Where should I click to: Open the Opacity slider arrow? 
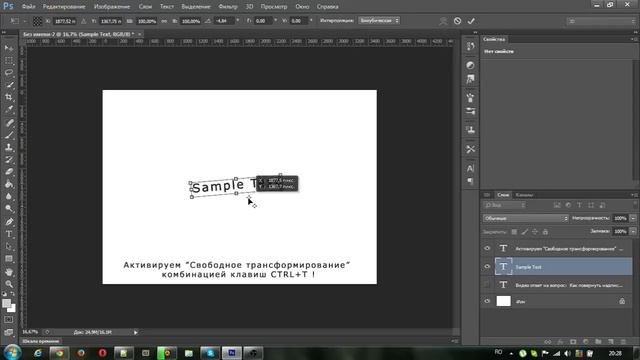coord(633,218)
